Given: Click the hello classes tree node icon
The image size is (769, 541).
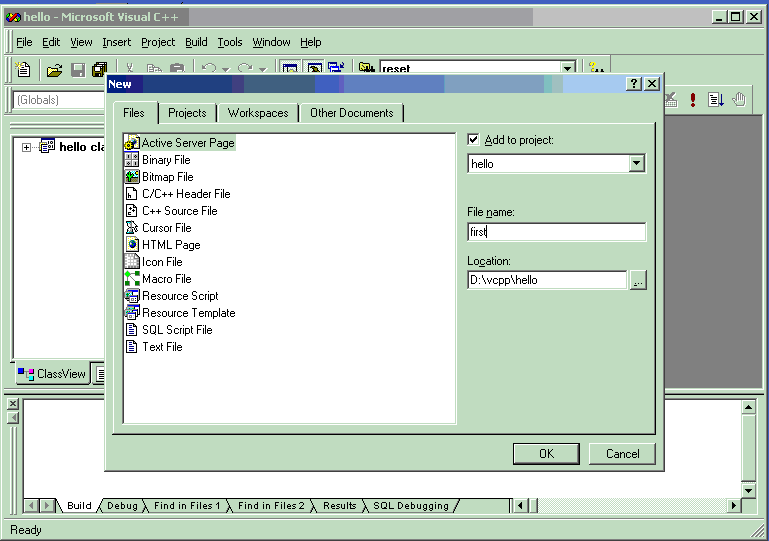Looking at the screenshot, I should coord(47,146).
